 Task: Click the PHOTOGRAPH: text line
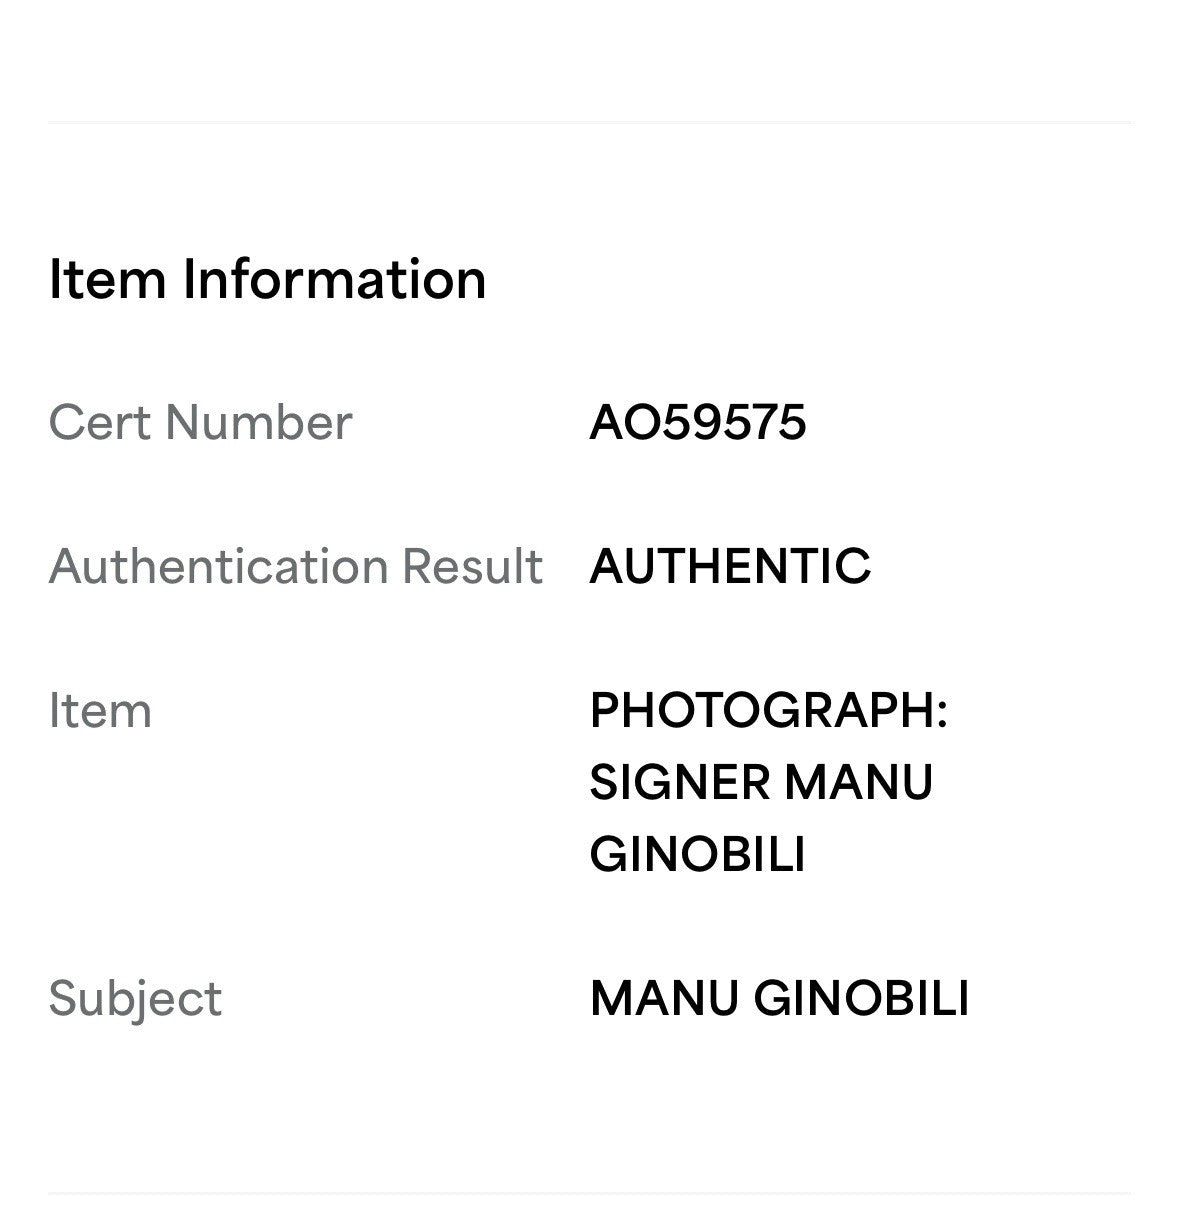pyautogui.click(x=768, y=710)
